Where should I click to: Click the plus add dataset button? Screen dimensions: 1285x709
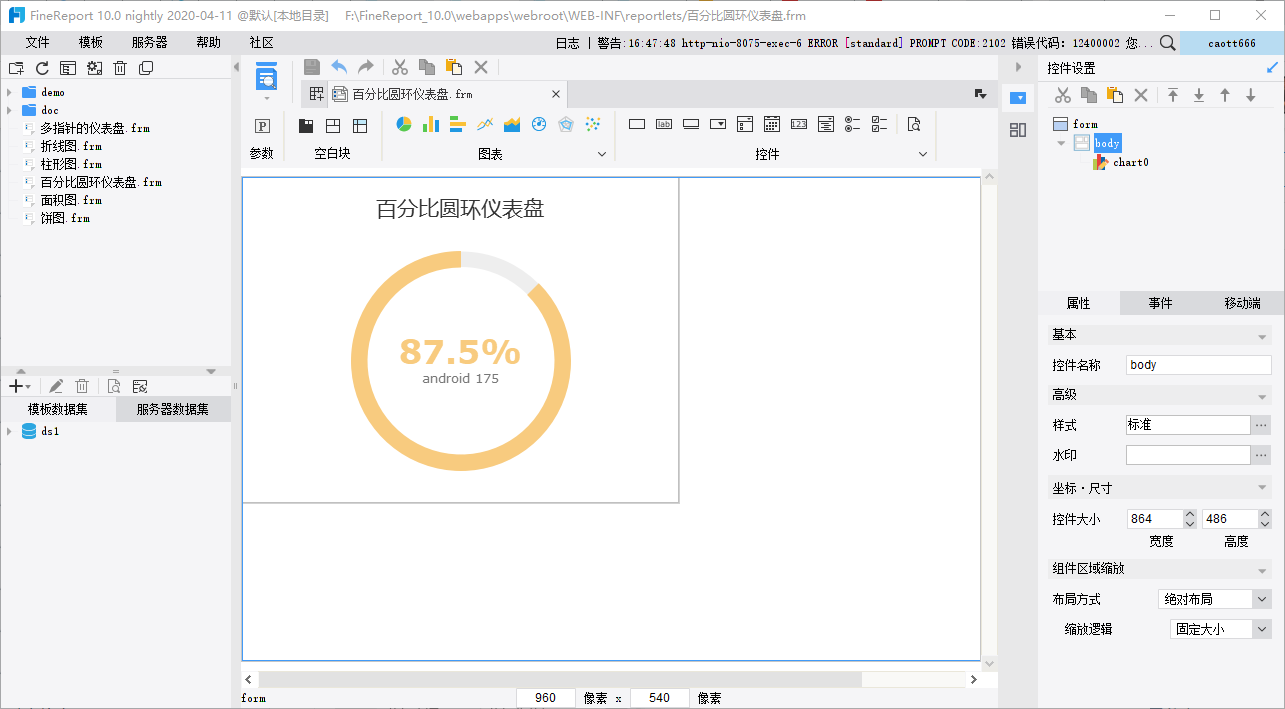19,386
